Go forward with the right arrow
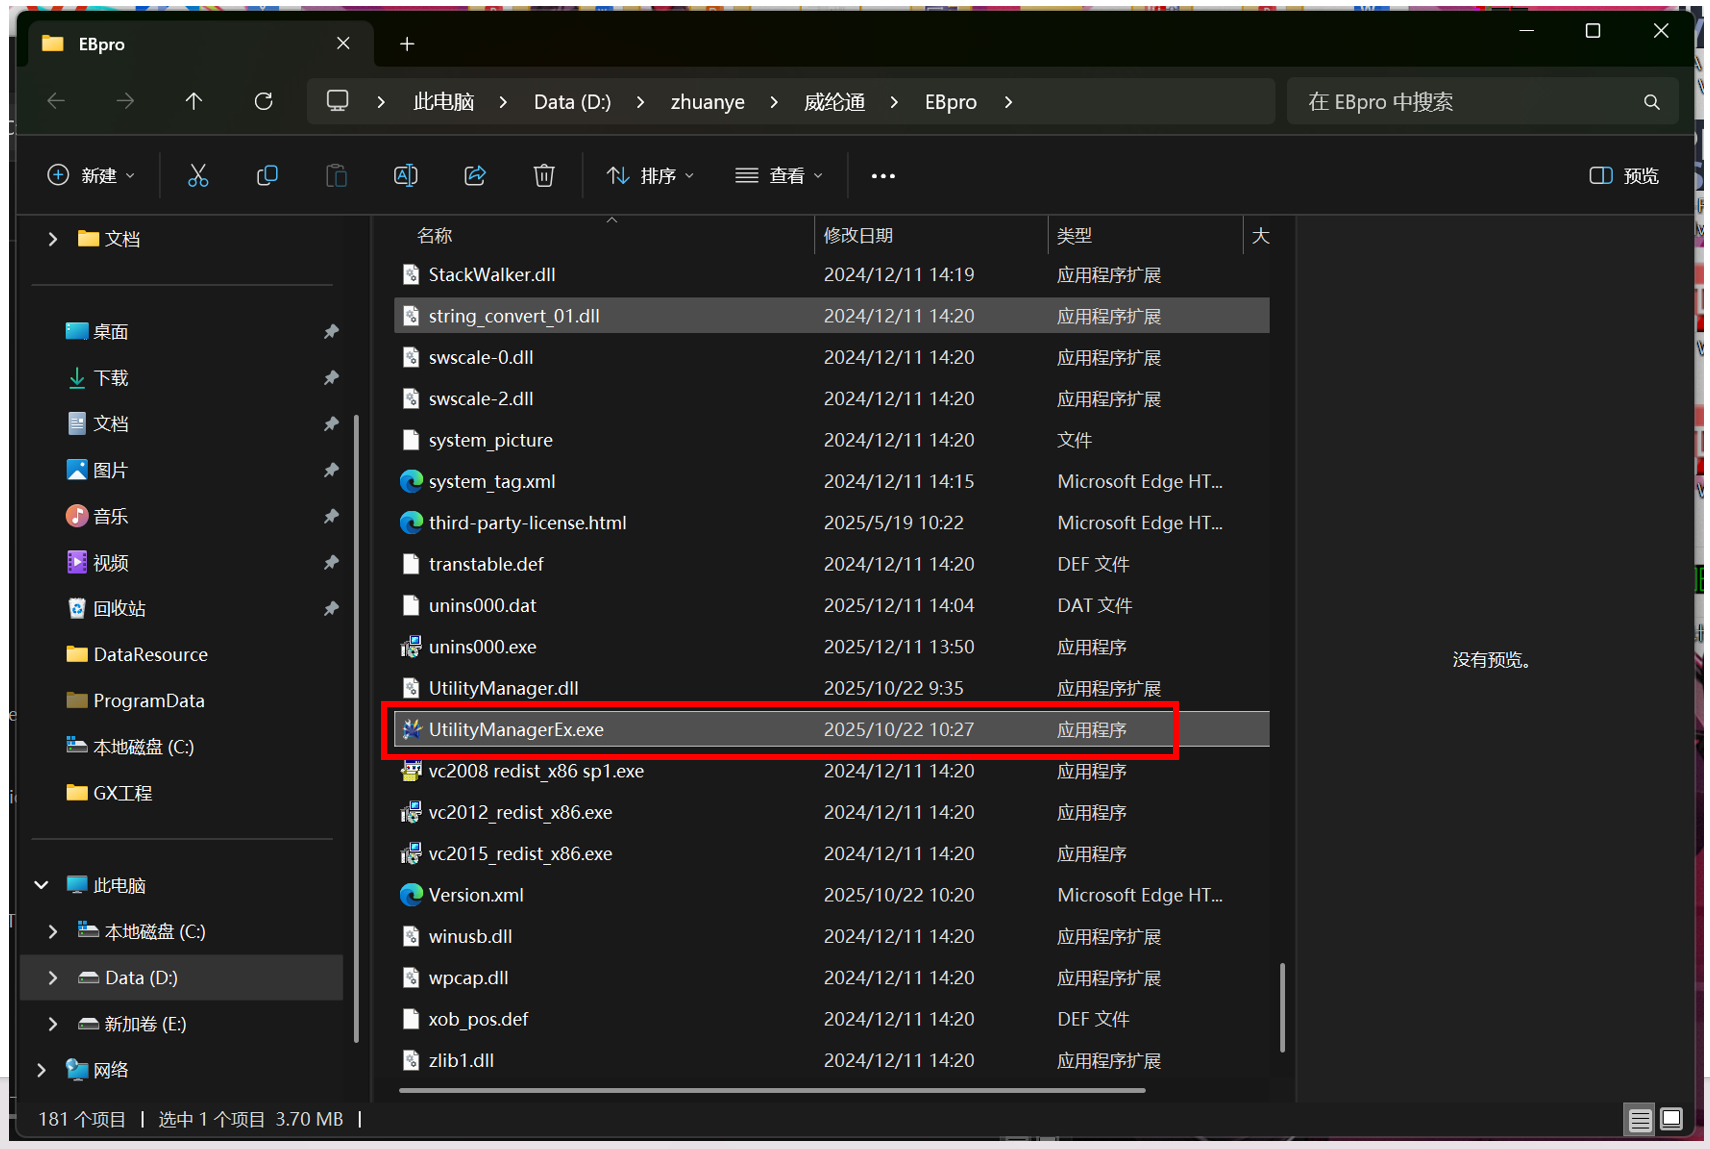Image resolution: width=1710 pixels, height=1149 pixels. click(125, 101)
